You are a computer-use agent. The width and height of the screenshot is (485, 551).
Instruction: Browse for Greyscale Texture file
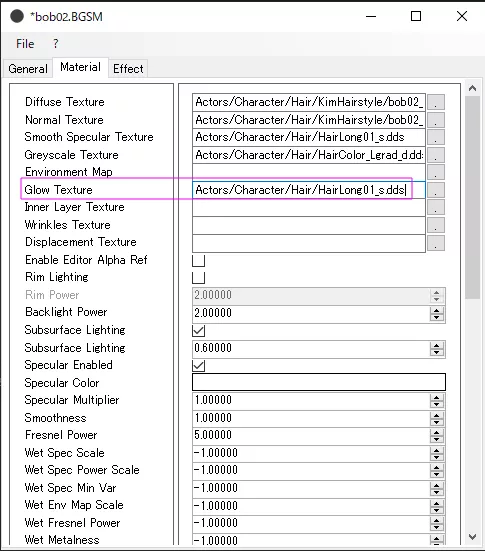436,155
